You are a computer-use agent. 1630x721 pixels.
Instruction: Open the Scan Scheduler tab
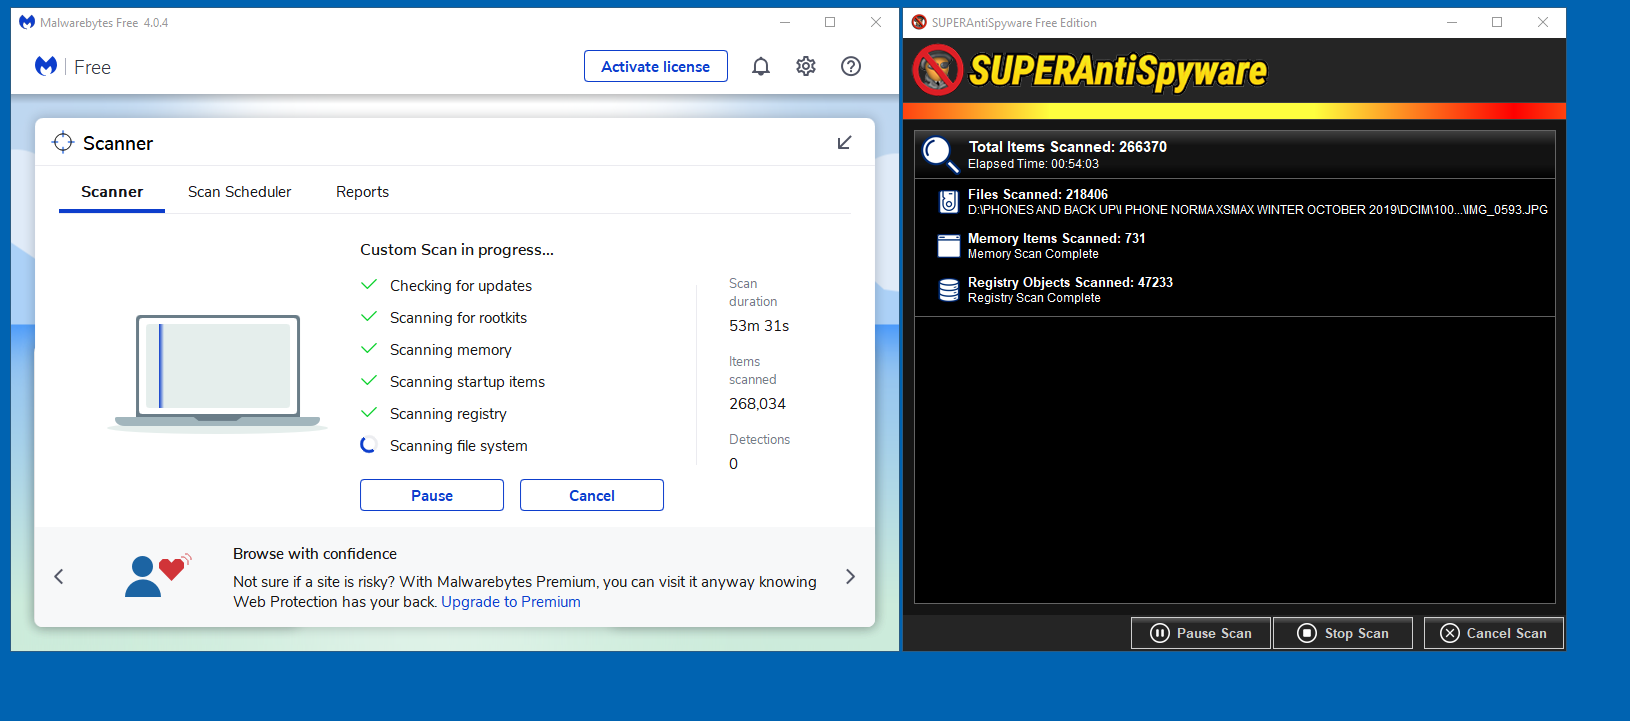click(240, 192)
